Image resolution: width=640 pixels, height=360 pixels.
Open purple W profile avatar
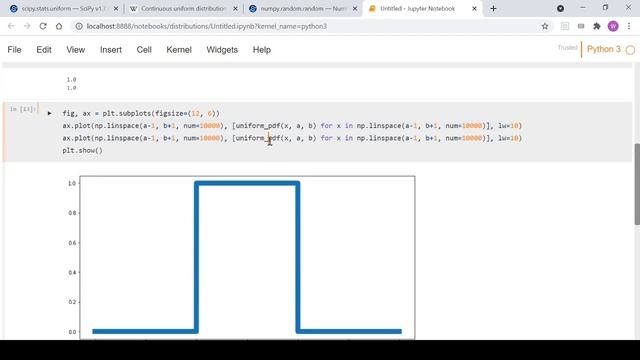point(613,26)
